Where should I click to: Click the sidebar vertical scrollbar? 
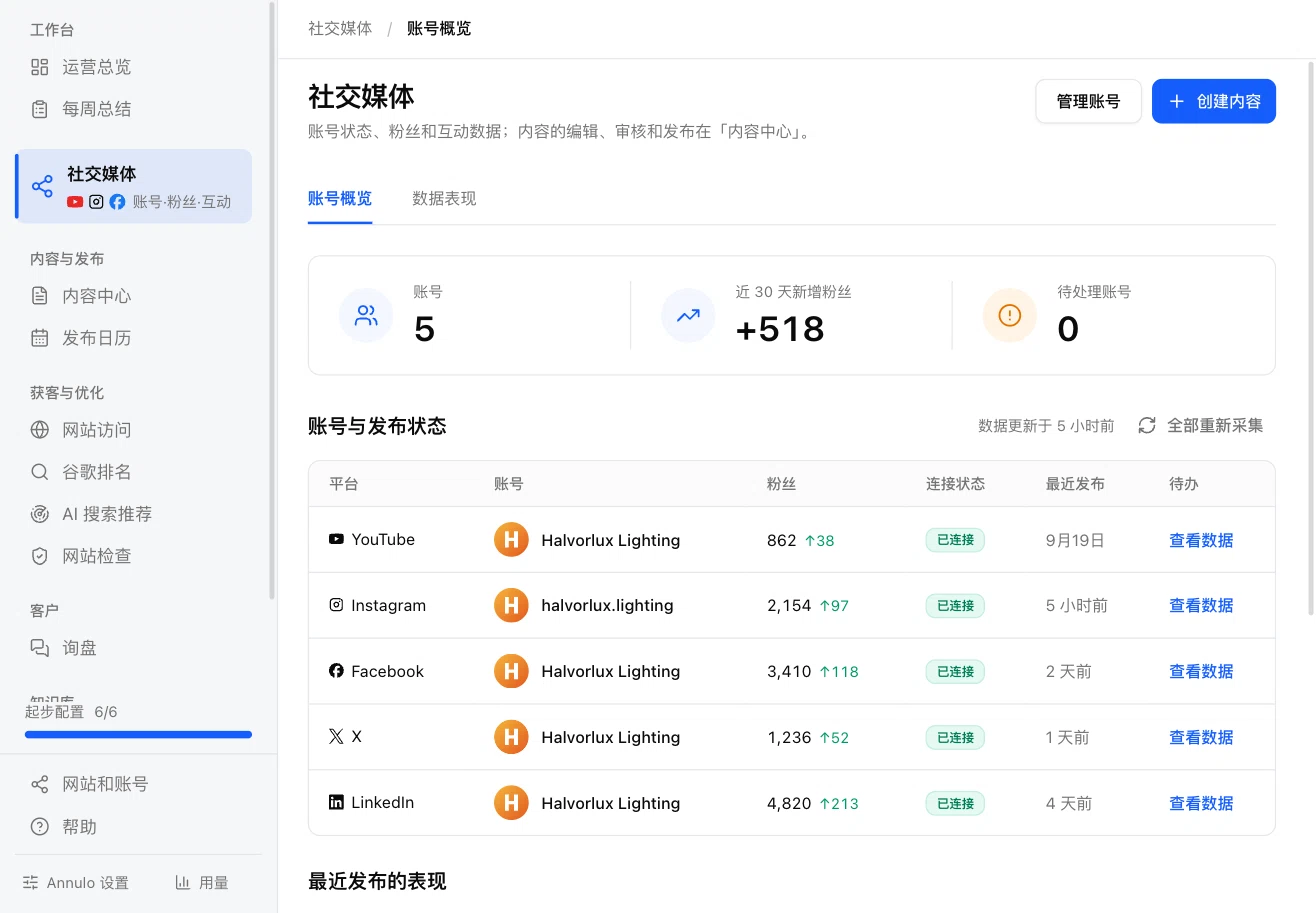(272, 300)
